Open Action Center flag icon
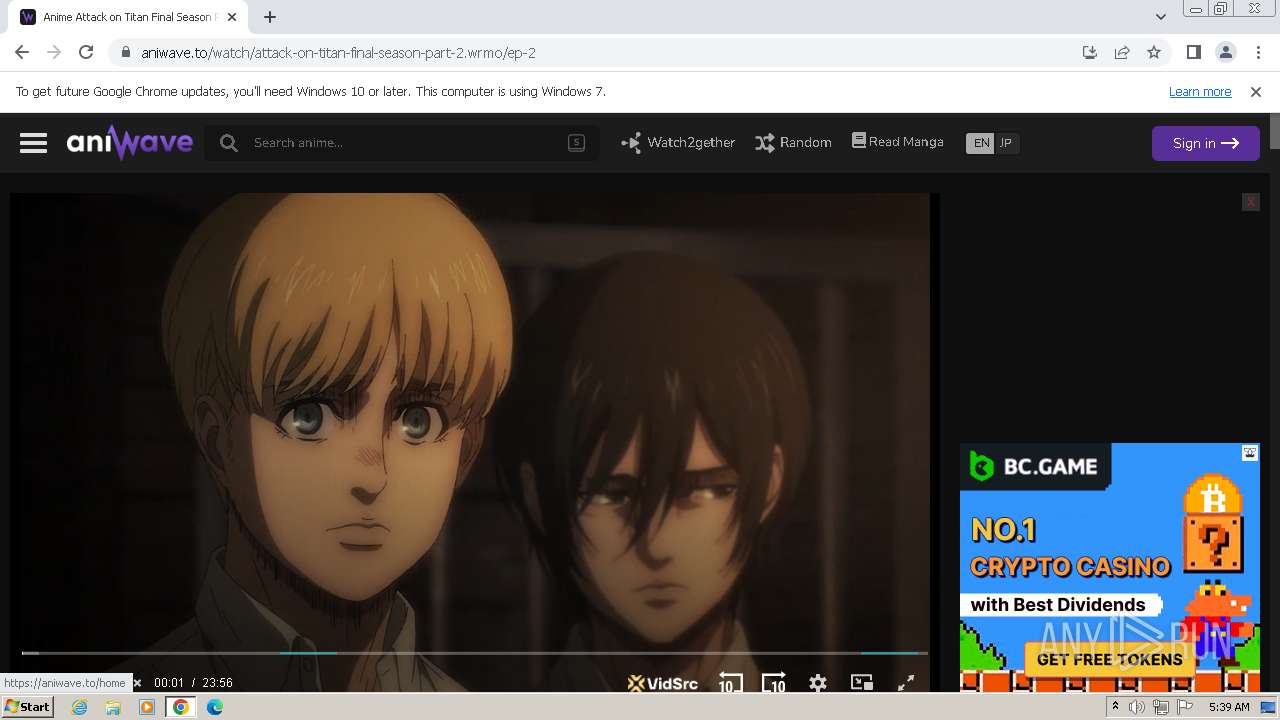The height and width of the screenshot is (720, 1280). click(x=1185, y=707)
